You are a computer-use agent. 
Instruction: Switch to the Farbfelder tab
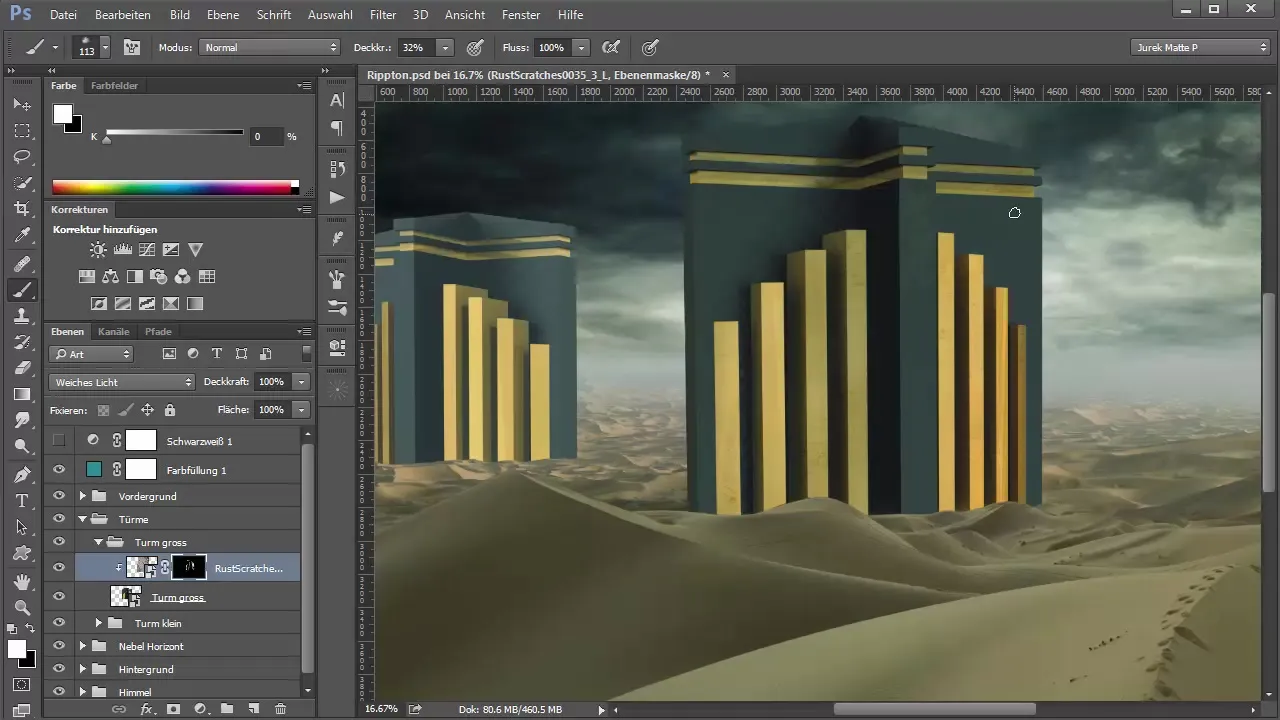click(114, 86)
